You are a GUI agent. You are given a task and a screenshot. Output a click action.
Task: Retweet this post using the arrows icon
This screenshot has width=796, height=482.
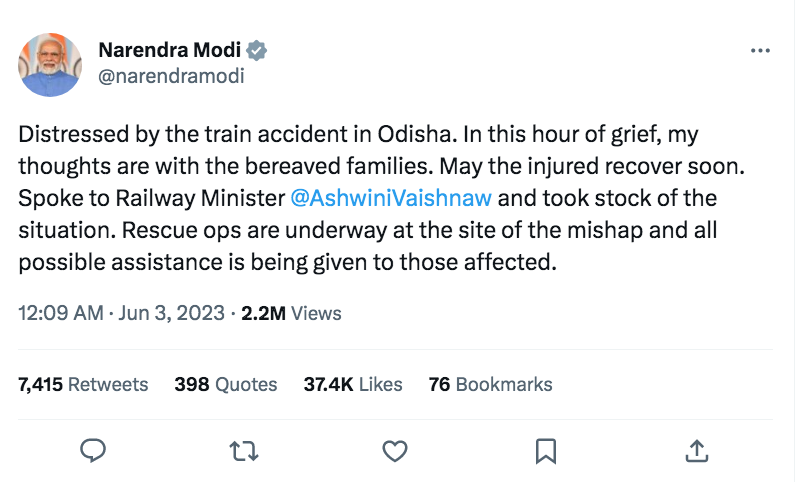(x=244, y=450)
